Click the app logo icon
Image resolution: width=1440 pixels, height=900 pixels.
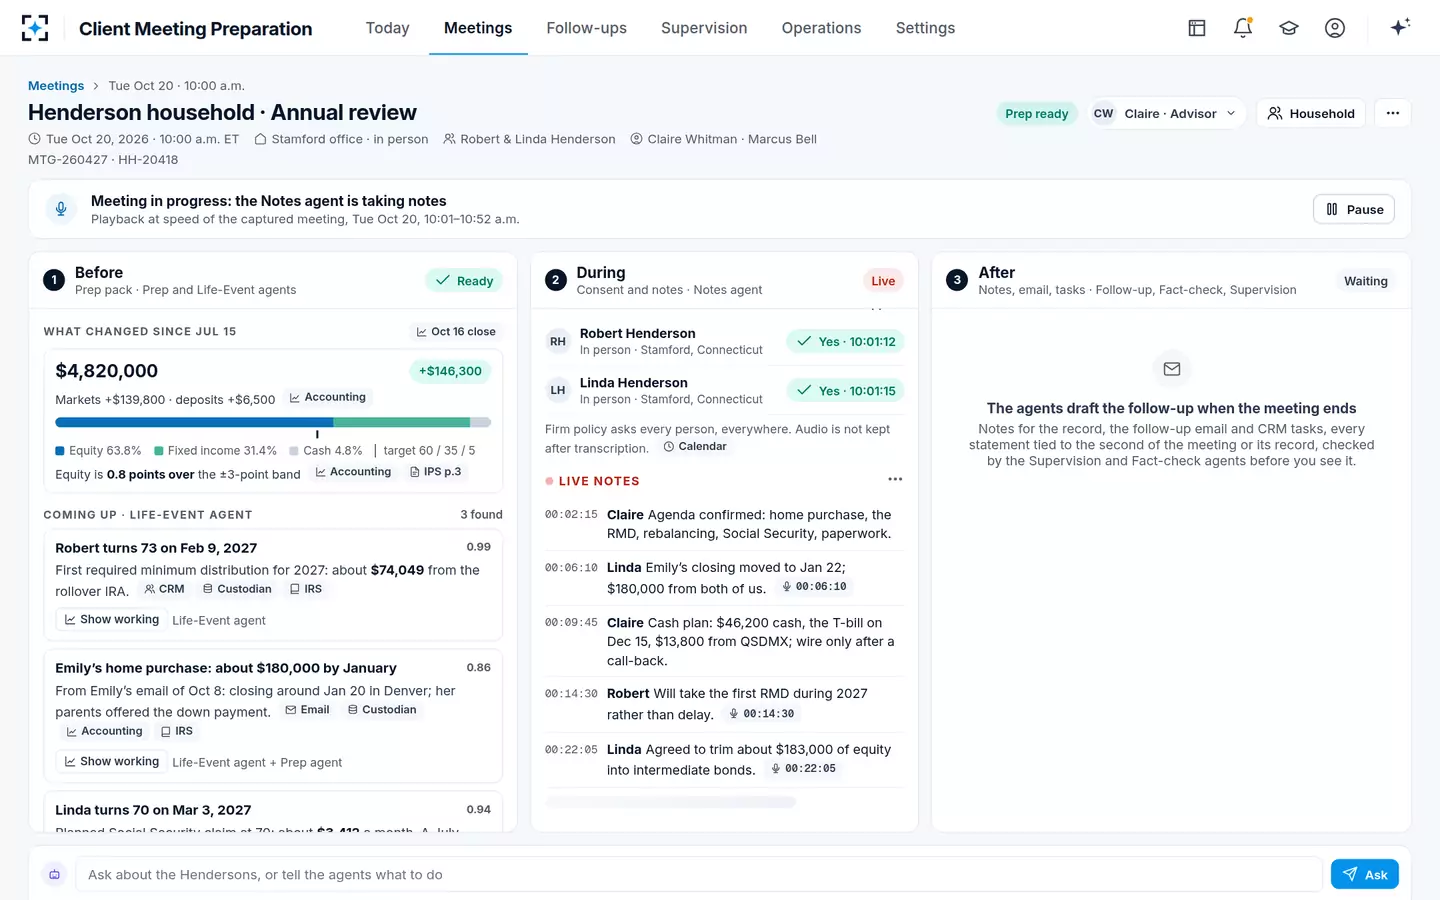(35, 28)
